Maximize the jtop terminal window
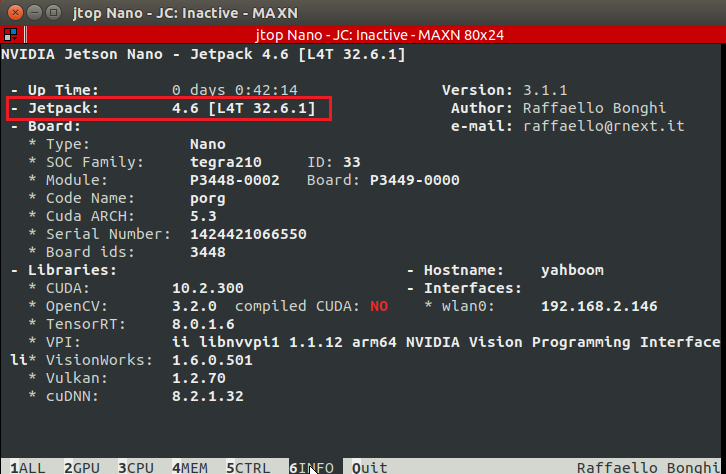The width and height of the screenshot is (726, 474). click(x=53, y=12)
